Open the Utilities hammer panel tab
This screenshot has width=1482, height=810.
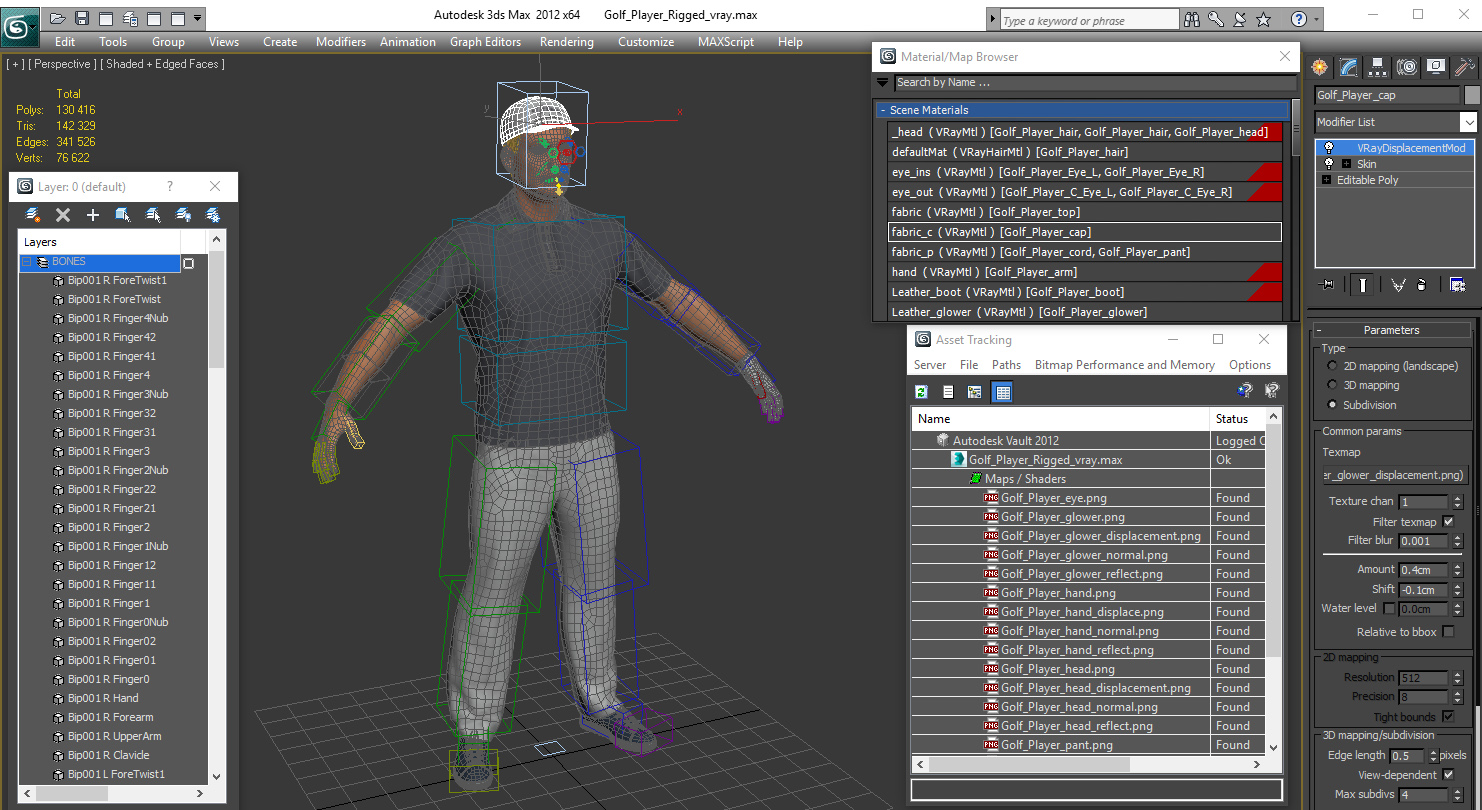[1465, 67]
